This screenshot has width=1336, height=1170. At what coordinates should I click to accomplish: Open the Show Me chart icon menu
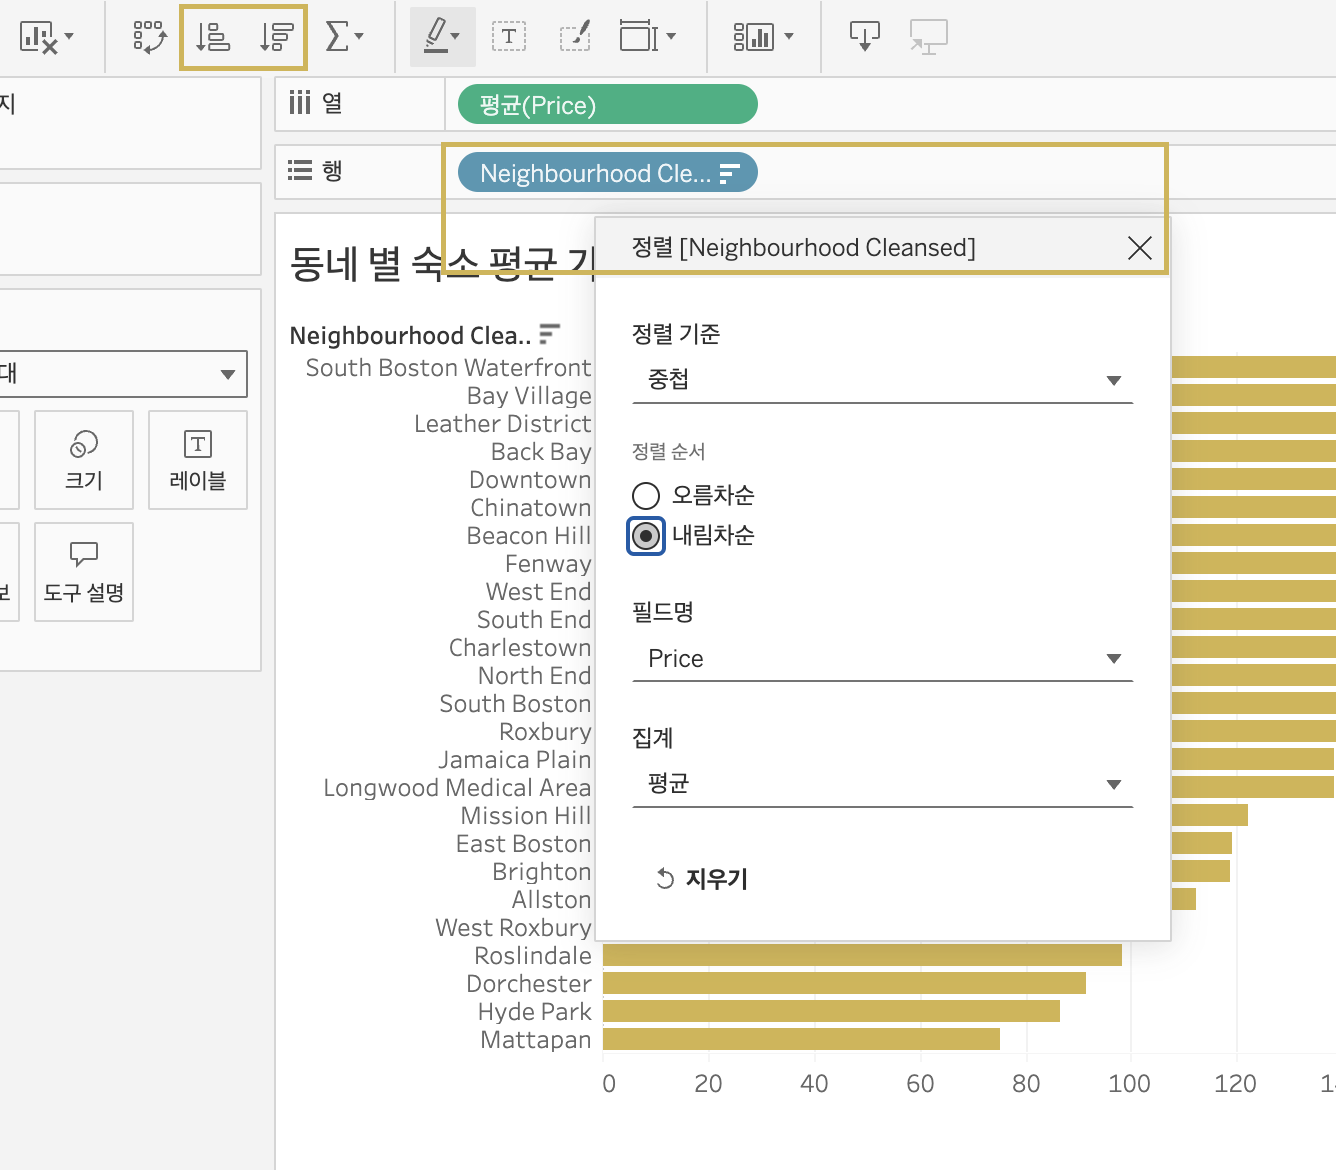point(762,37)
